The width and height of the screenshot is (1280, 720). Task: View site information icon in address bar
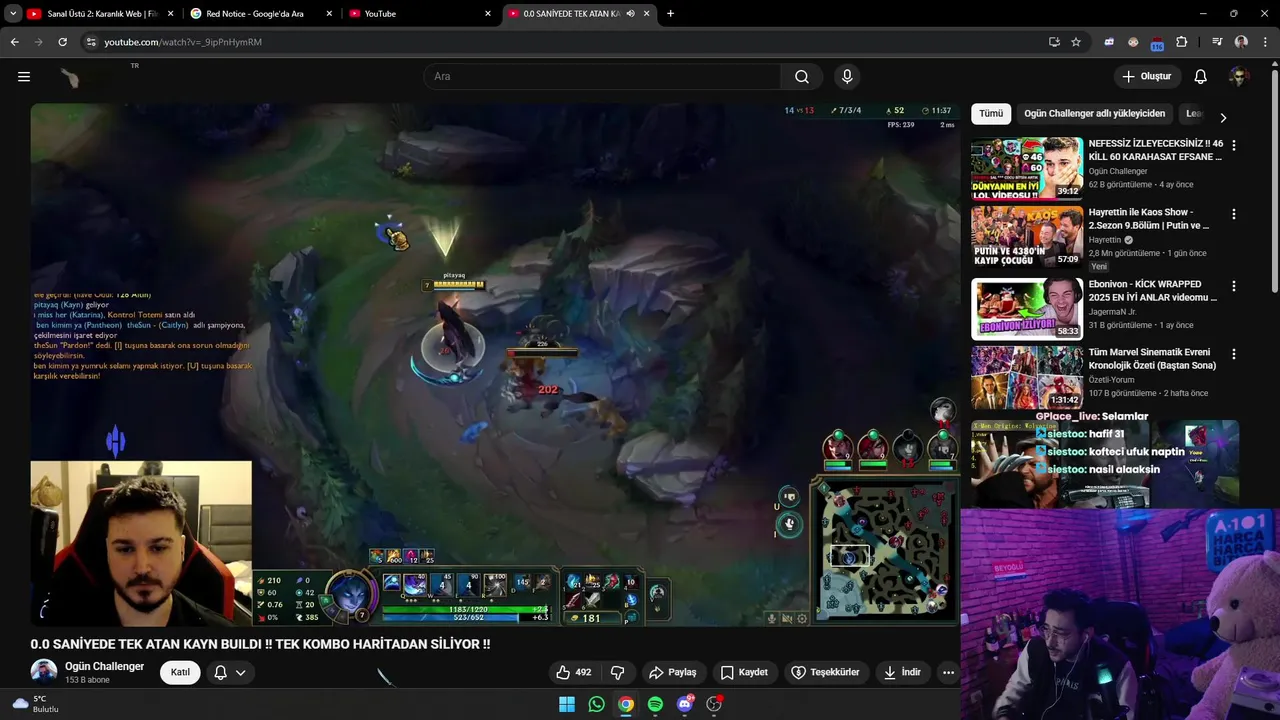tap(91, 42)
